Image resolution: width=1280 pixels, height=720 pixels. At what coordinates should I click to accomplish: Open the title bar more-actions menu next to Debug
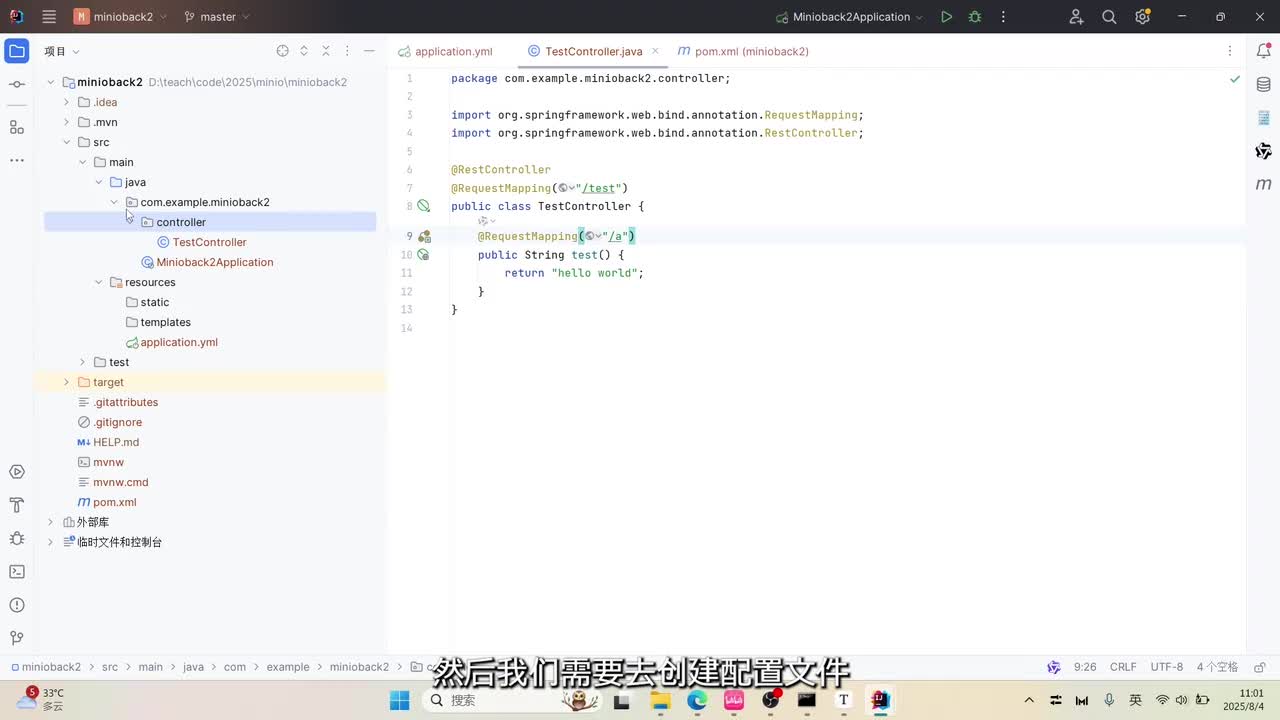click(1003, 17)
